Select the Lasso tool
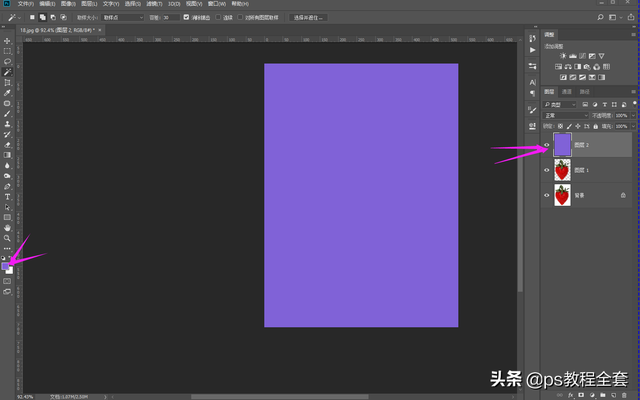 7,62
